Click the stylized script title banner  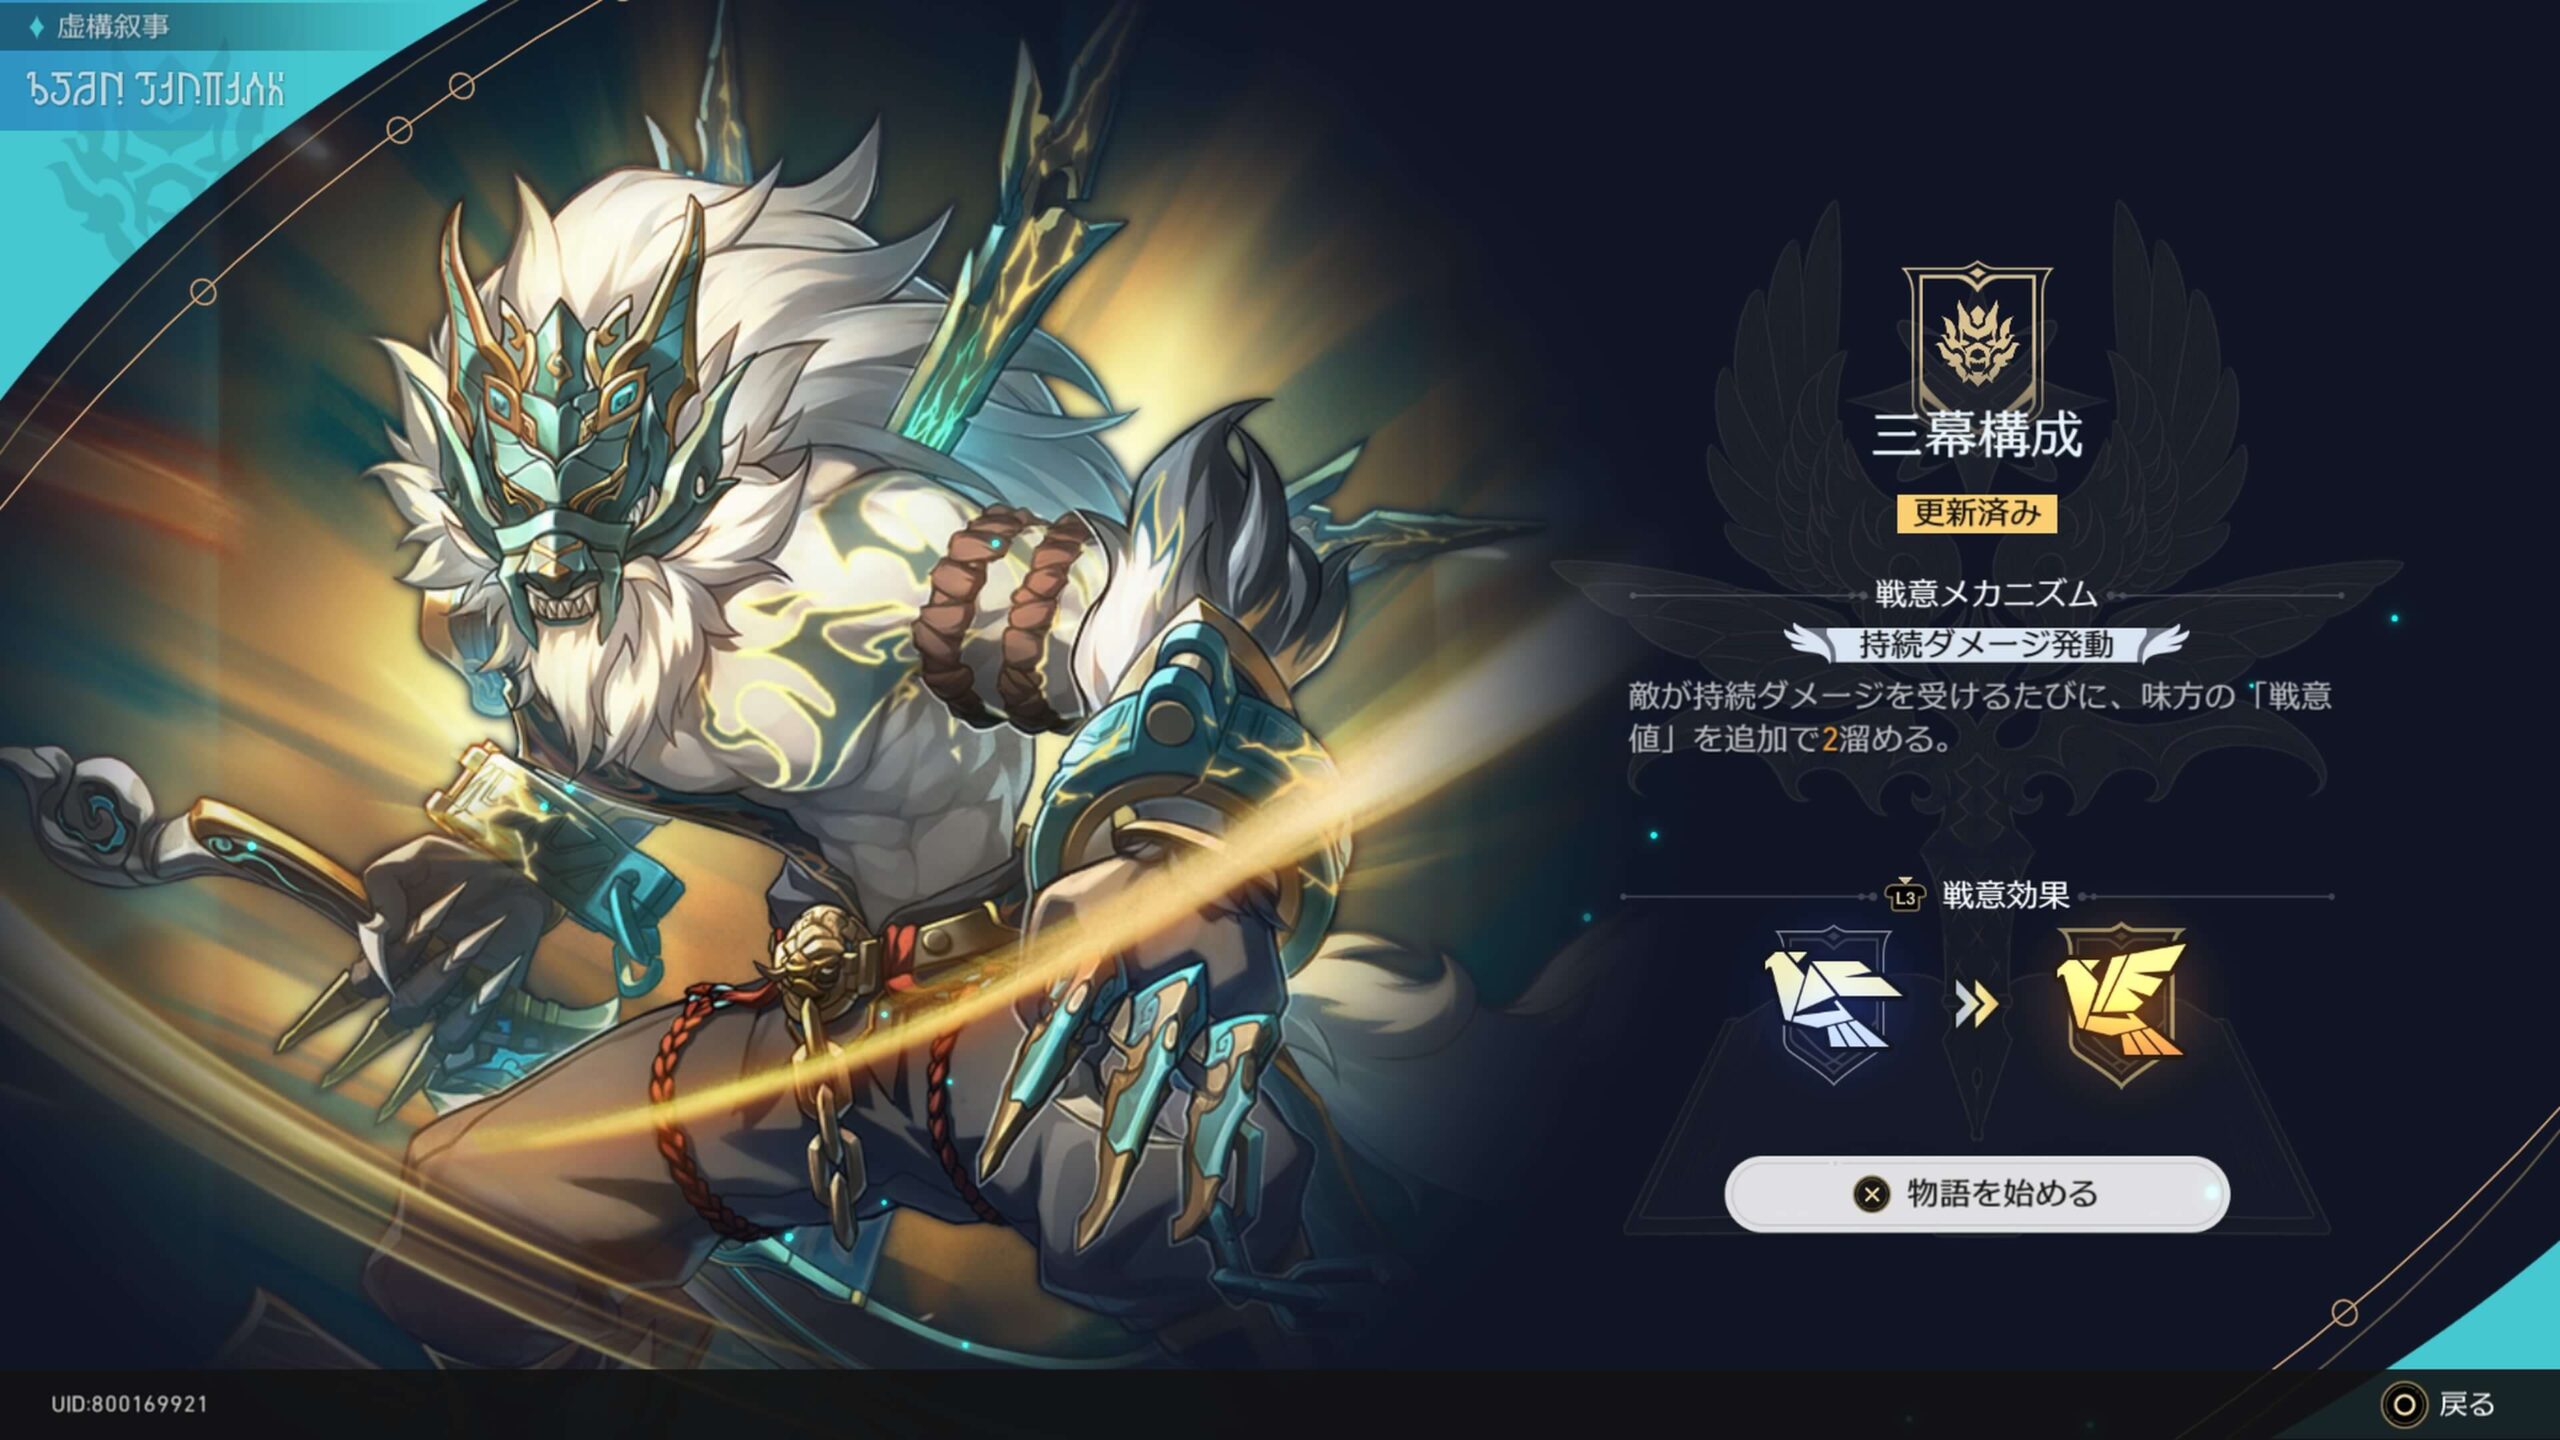[156, 90]
